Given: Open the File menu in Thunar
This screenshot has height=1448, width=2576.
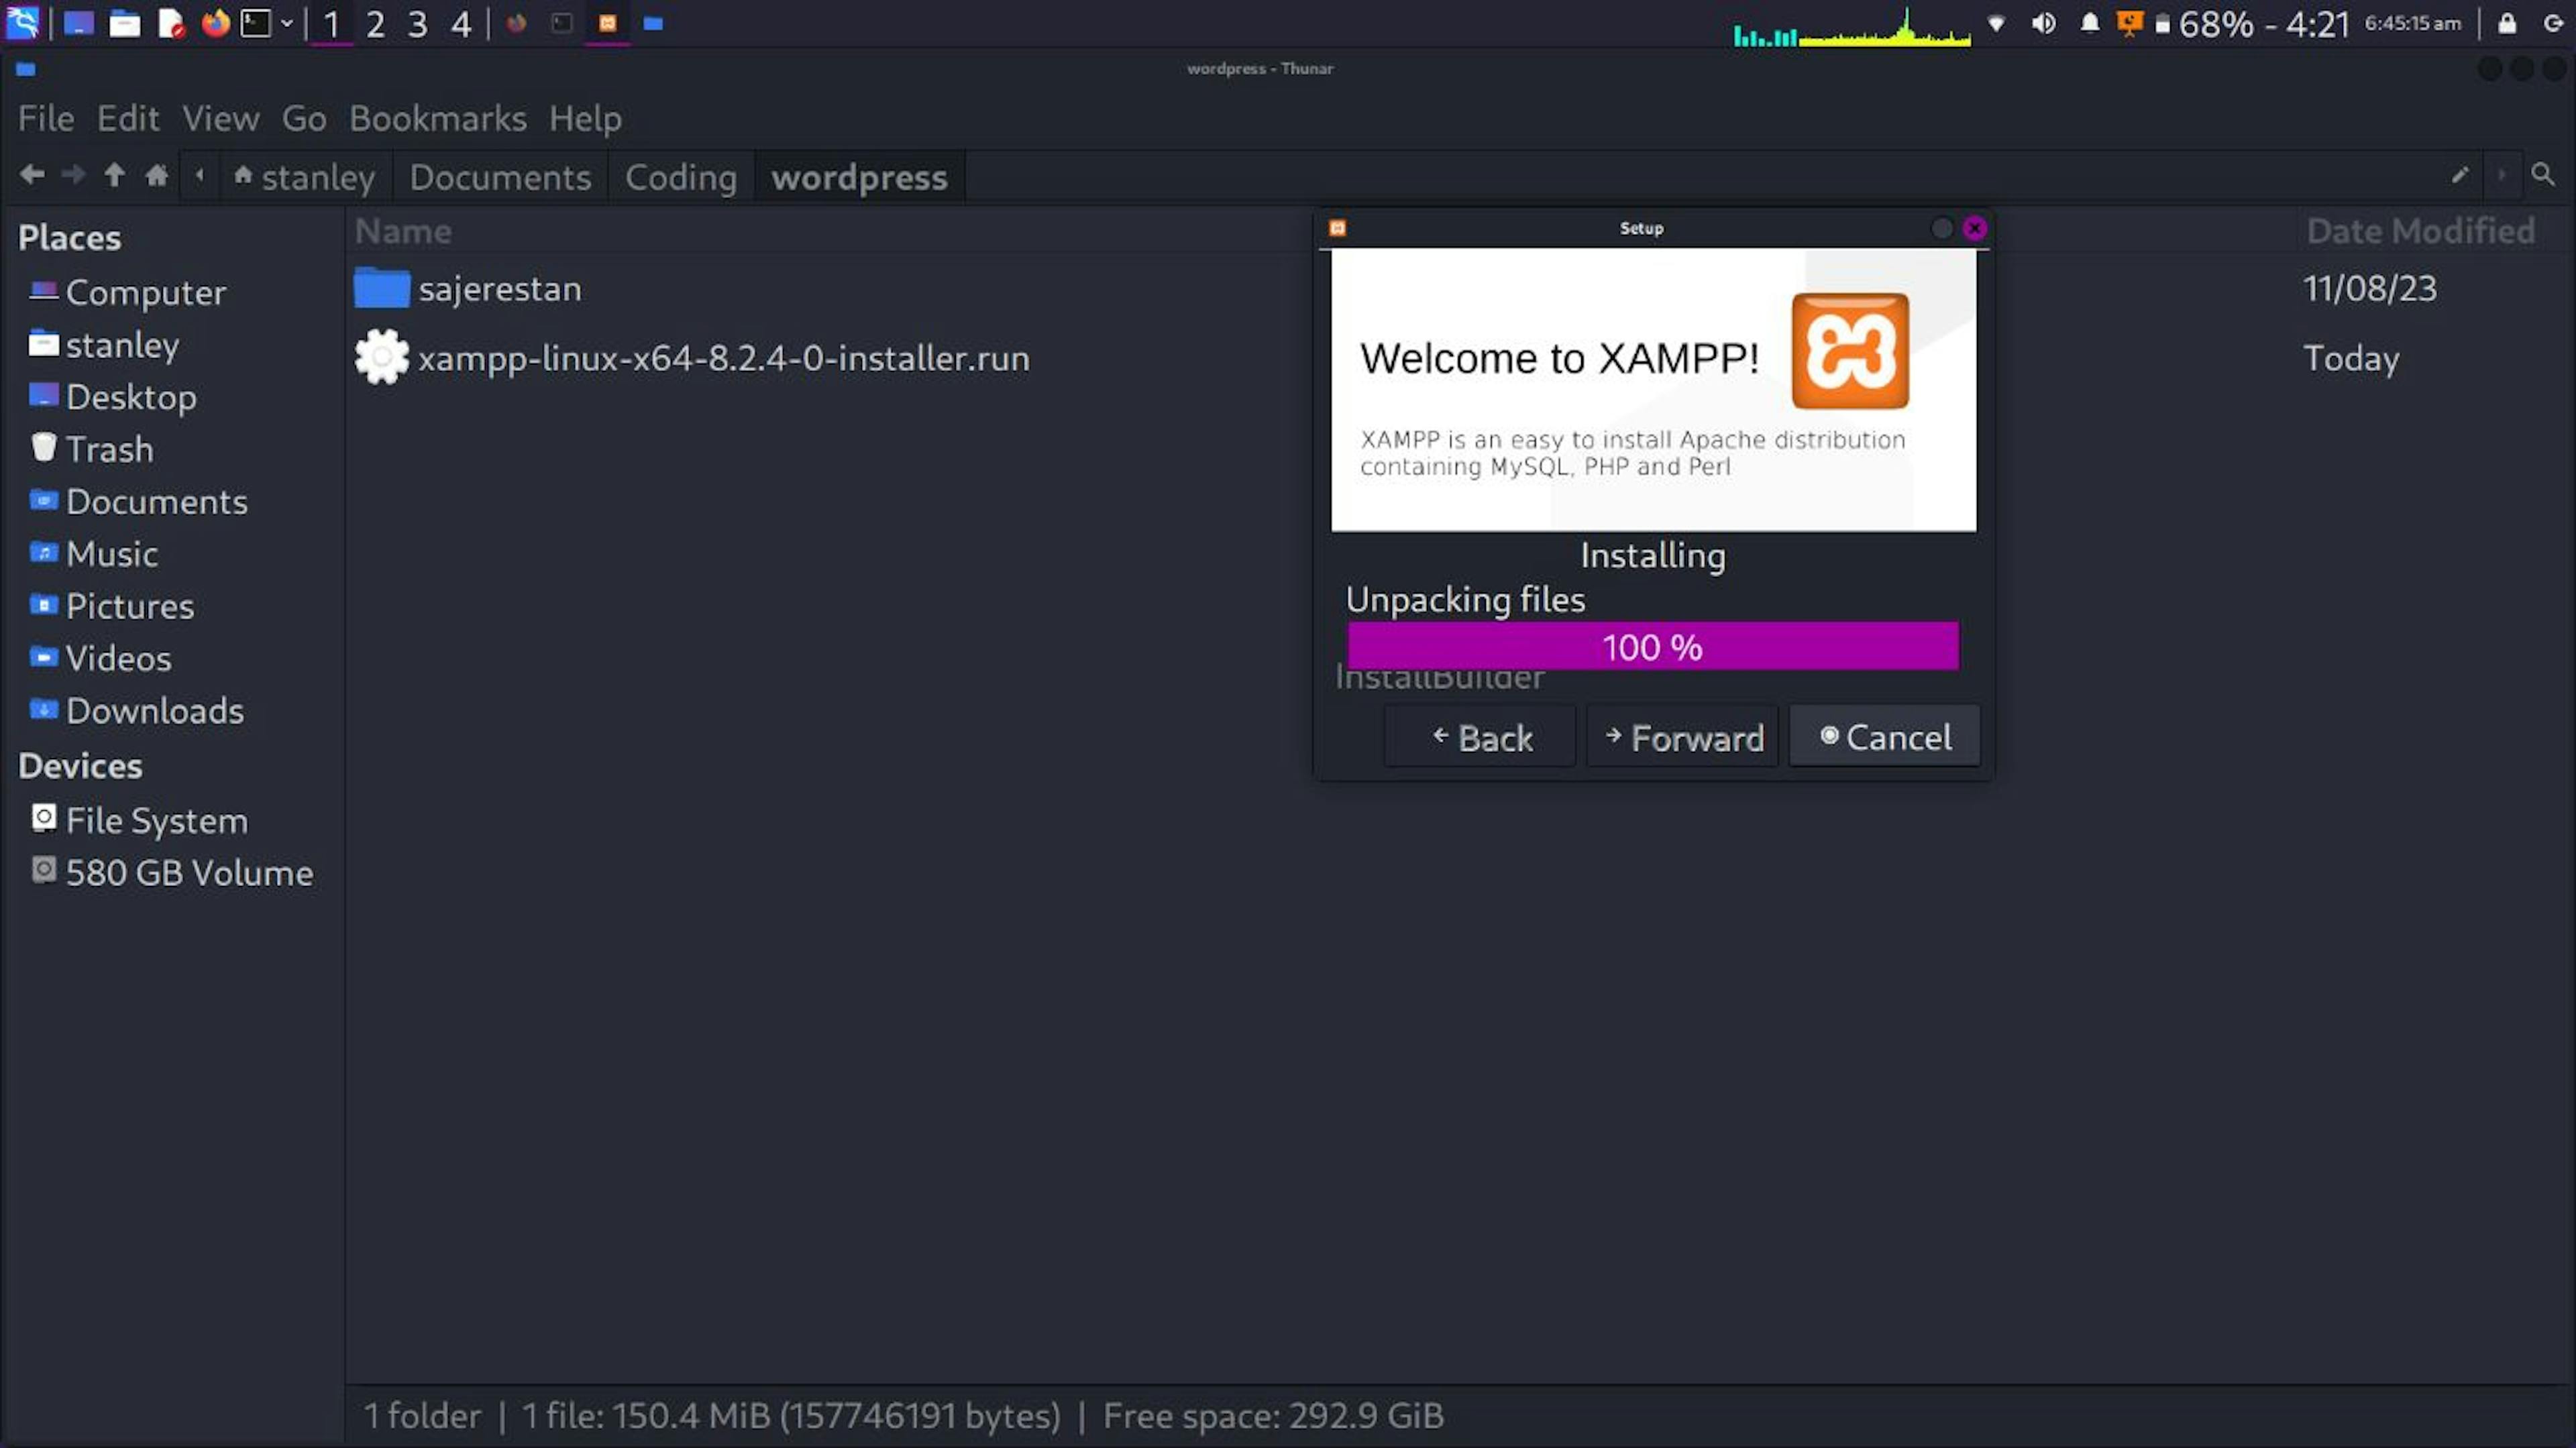Looking at the screenshot, I should pyautogui.click(x=44, y=118).
